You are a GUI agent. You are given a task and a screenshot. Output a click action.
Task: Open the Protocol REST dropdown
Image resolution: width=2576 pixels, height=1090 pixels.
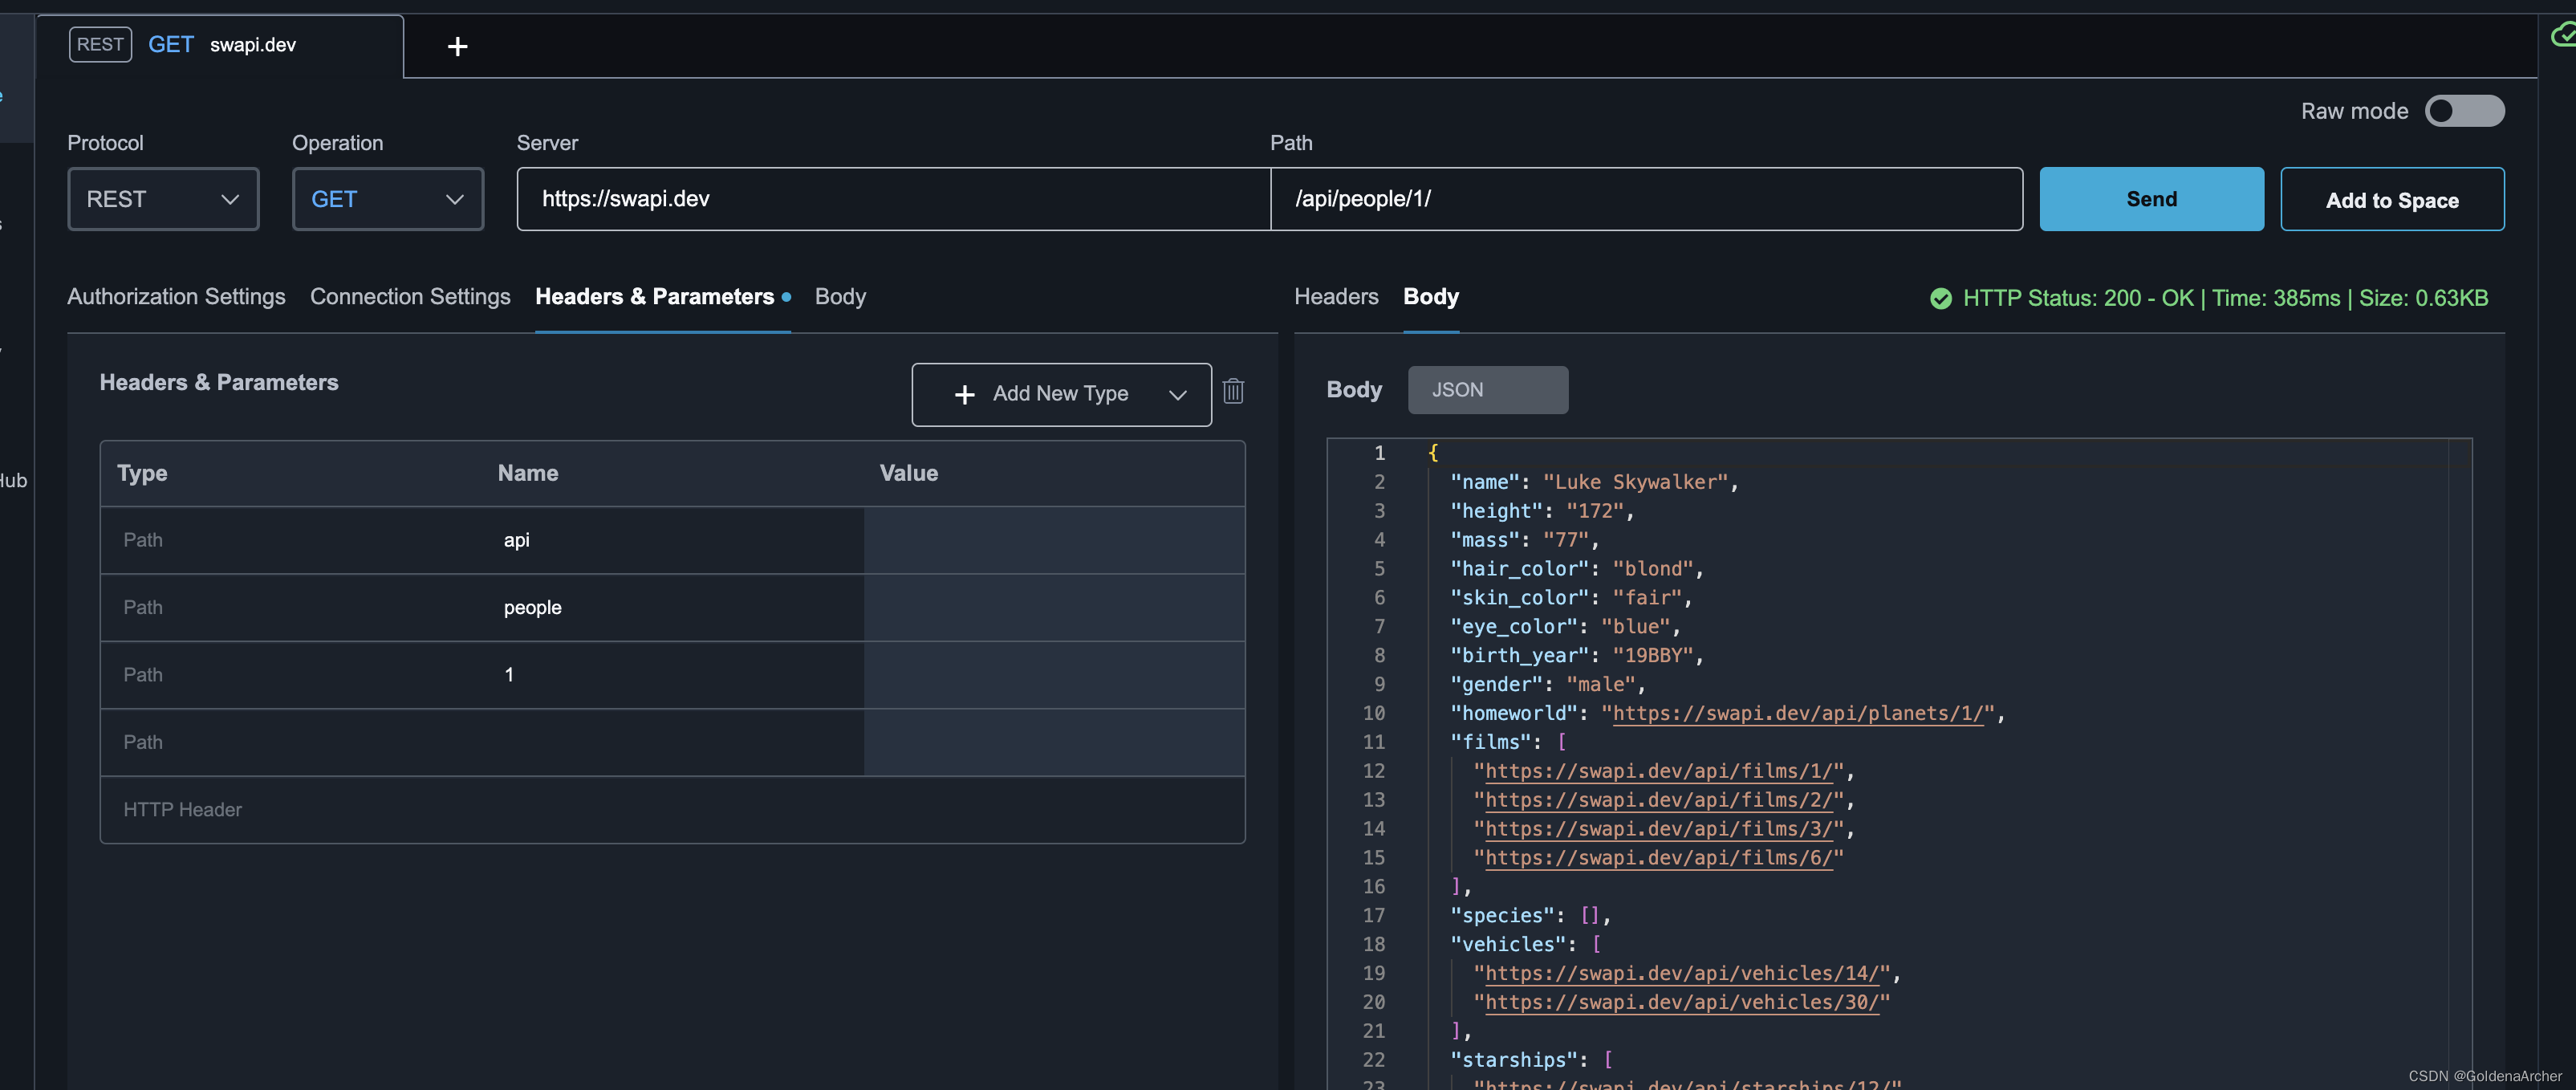(x=163, y=199)
